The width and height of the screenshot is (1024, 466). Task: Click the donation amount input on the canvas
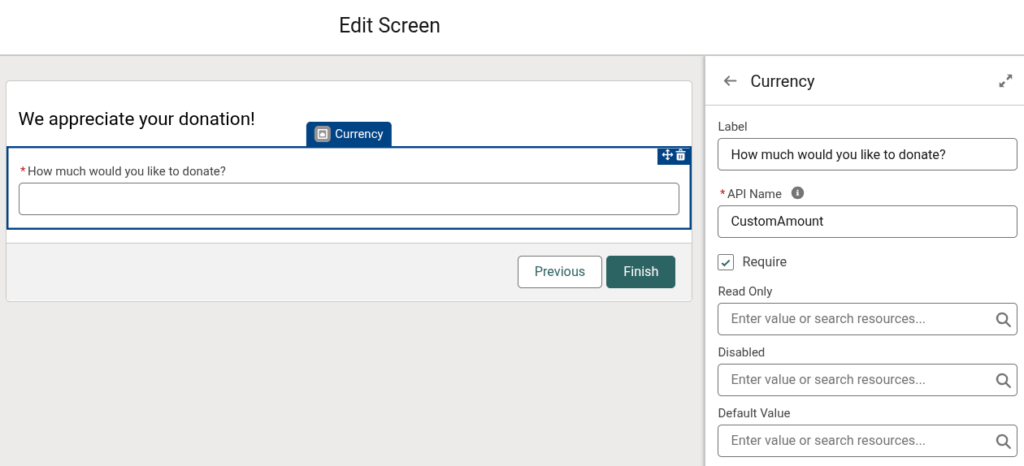click(349, 199)
